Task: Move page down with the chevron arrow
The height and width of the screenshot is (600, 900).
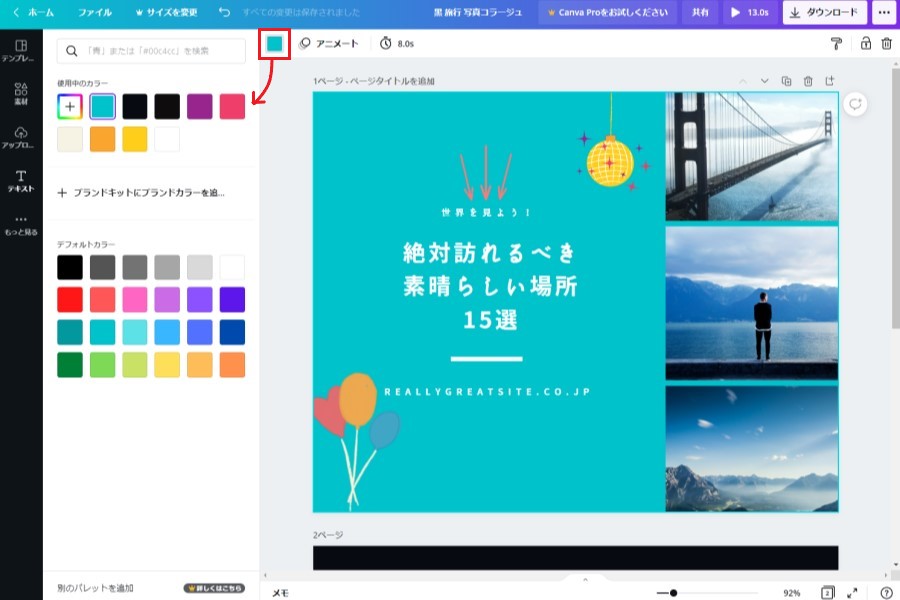Action: tap(765, 81)
